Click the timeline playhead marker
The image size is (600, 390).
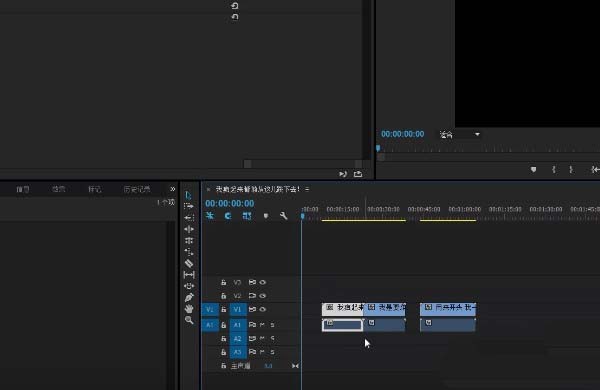(x=302, y=216)
